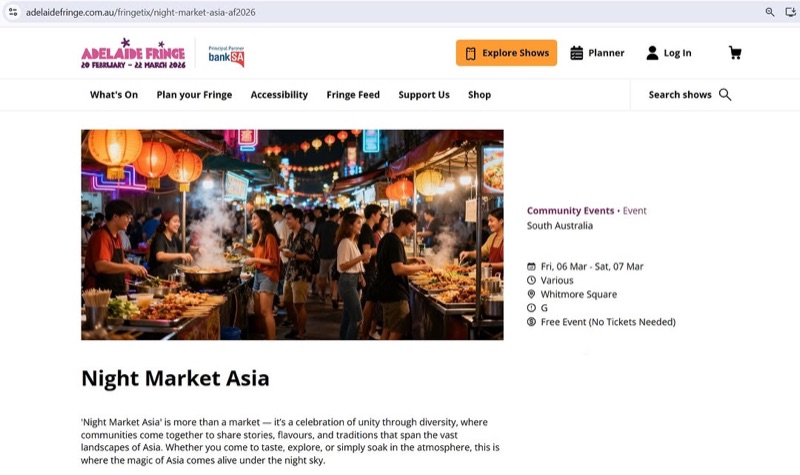Screen dimensions: 800x475
Task: Open the What's On menu
Action: click(x=114, y=95)
